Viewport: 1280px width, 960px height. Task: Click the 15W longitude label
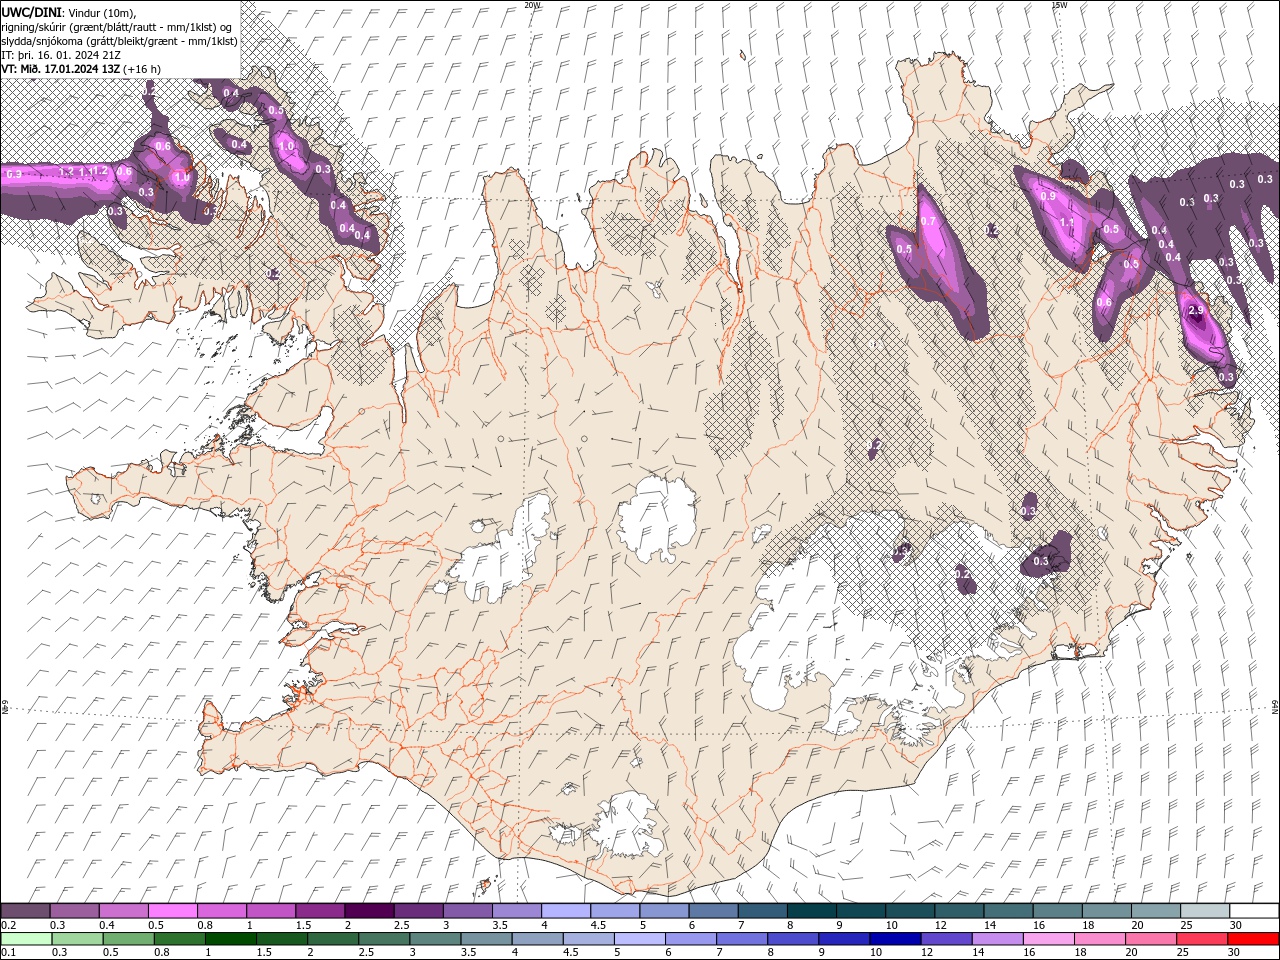pyautogui.click(x=1059, y=5)
